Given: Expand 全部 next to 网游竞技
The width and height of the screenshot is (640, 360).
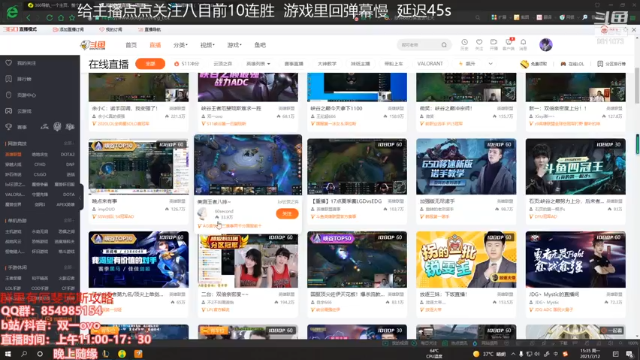Looking at the screenshot, I should pyautogui.click(x=69, y=144).
